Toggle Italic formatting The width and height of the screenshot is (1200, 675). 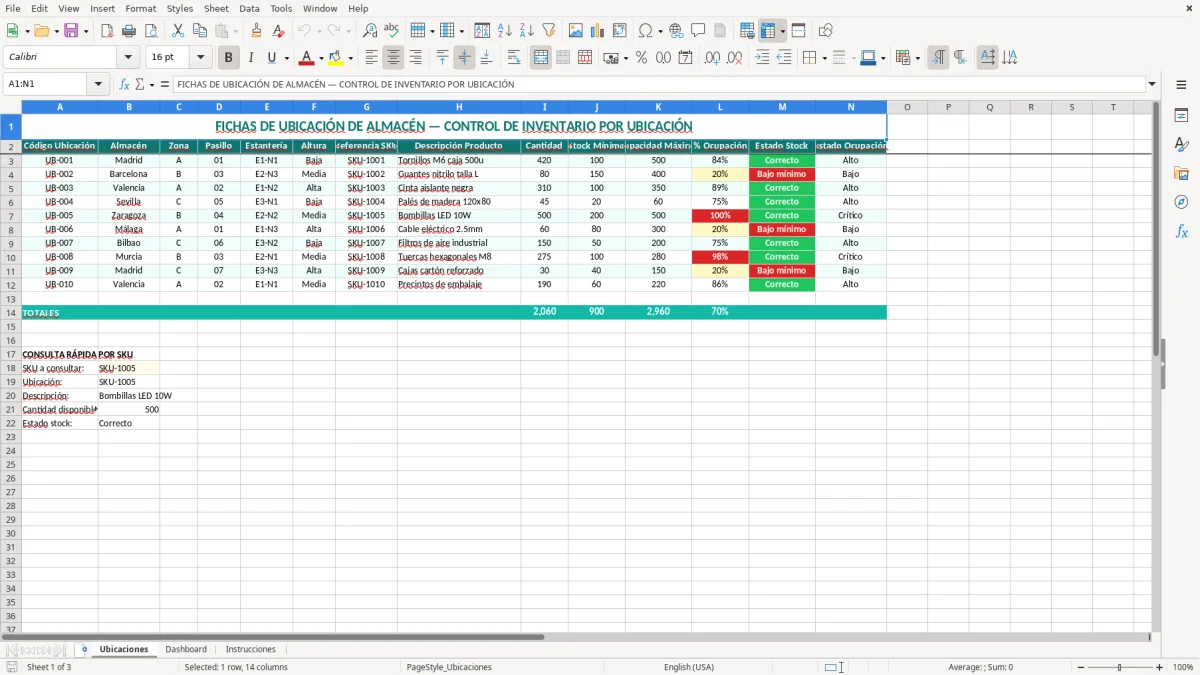pos(251,58)
